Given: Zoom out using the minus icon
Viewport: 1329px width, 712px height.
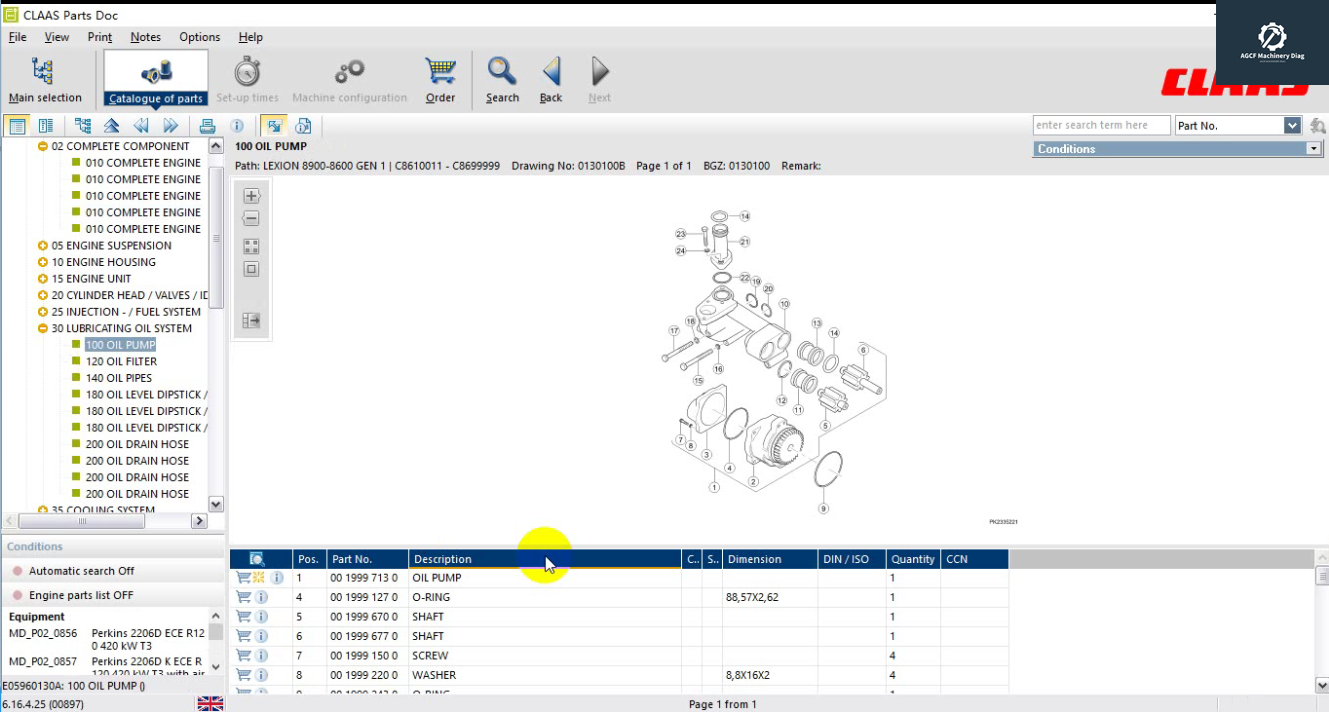Looking at the screenshot, I should (x=250, y=218).
